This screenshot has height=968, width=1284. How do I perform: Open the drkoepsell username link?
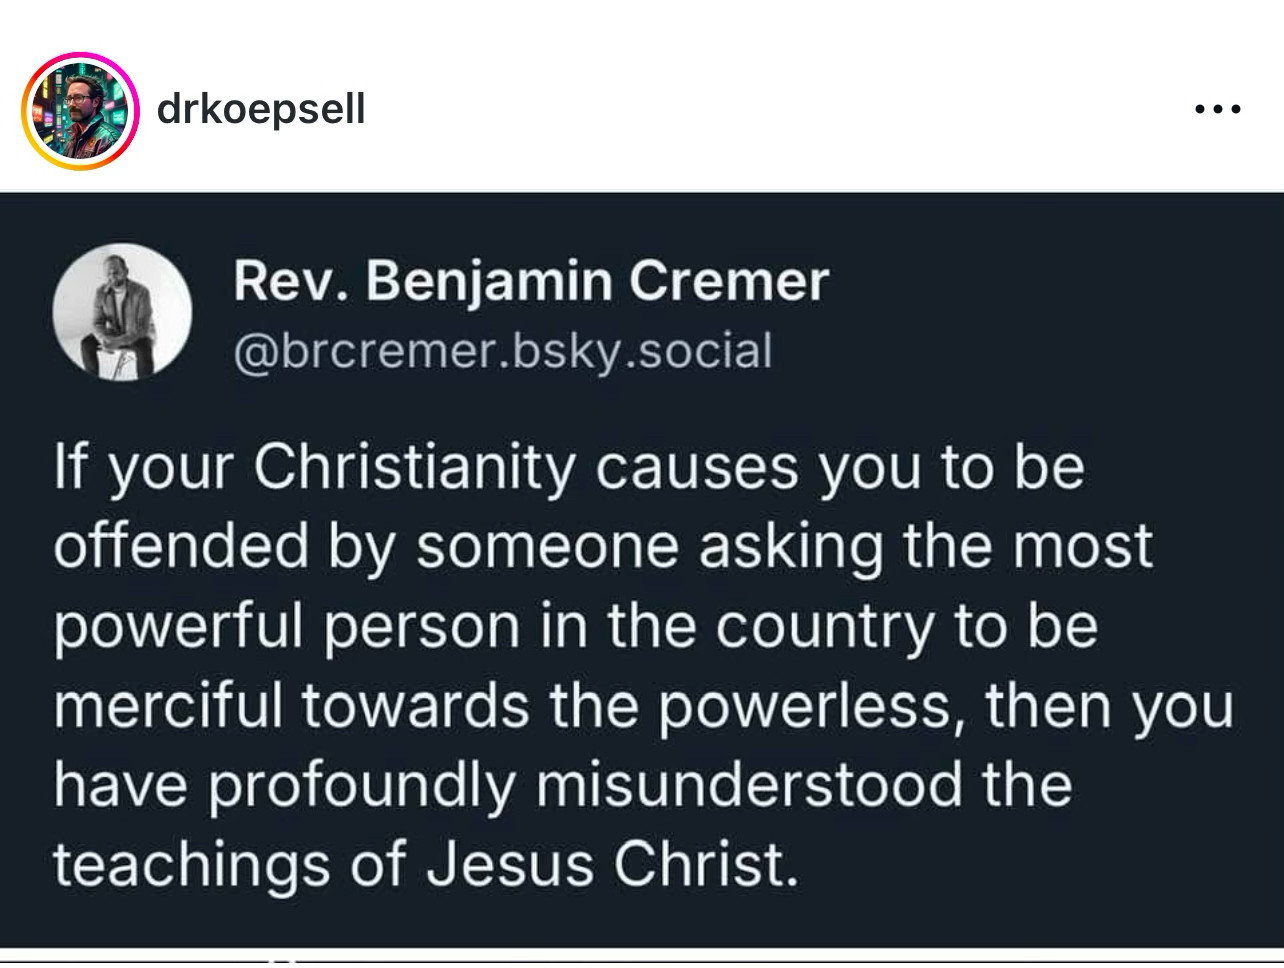point(261,109)
